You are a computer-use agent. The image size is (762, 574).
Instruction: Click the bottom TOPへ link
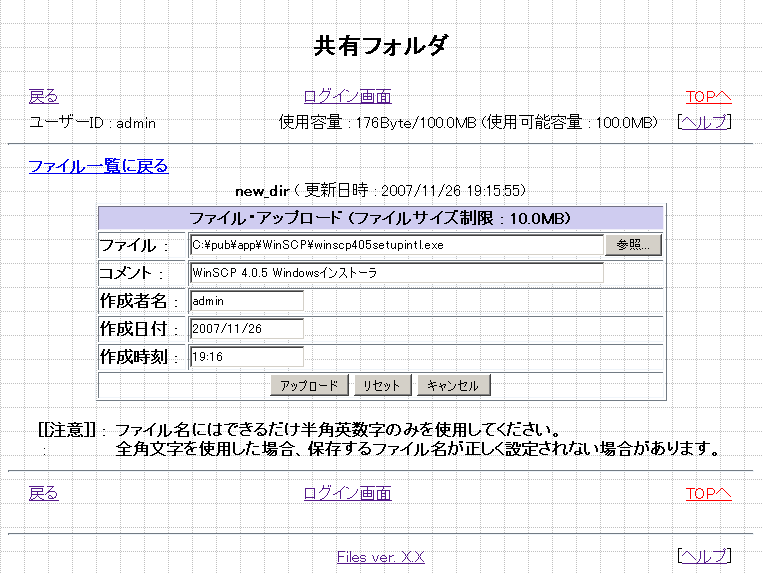pos(708,493)
